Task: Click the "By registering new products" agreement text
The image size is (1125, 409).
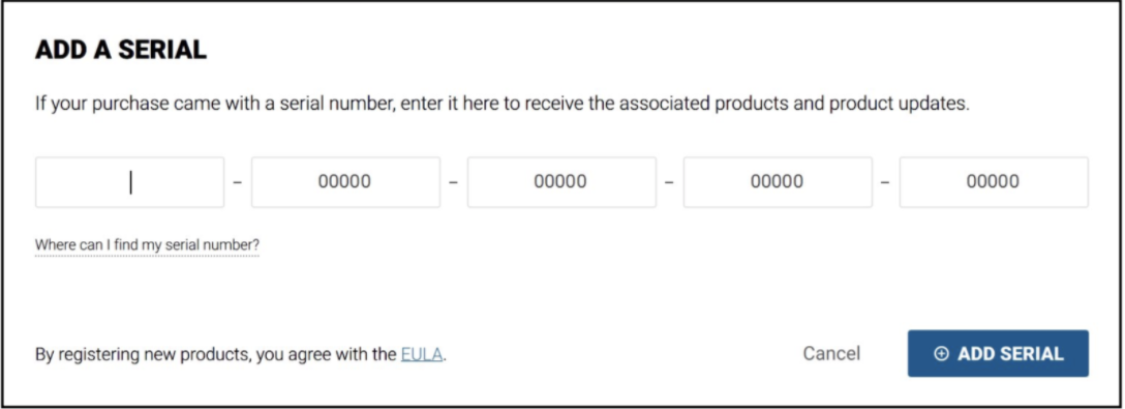Action: [x=216, y=354]
